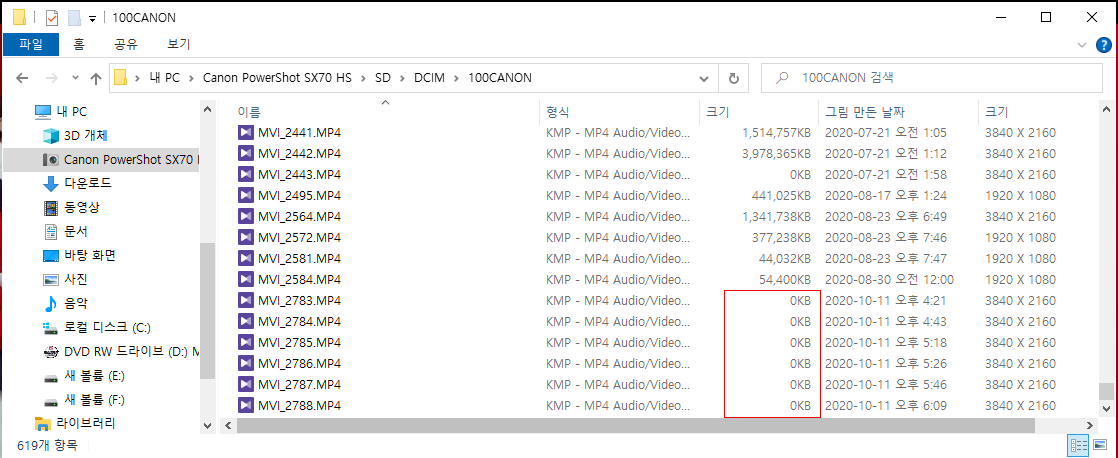
Task: Open 새 볼륨 (E:) in navigation pane
Action: click(x=95, y=375)
